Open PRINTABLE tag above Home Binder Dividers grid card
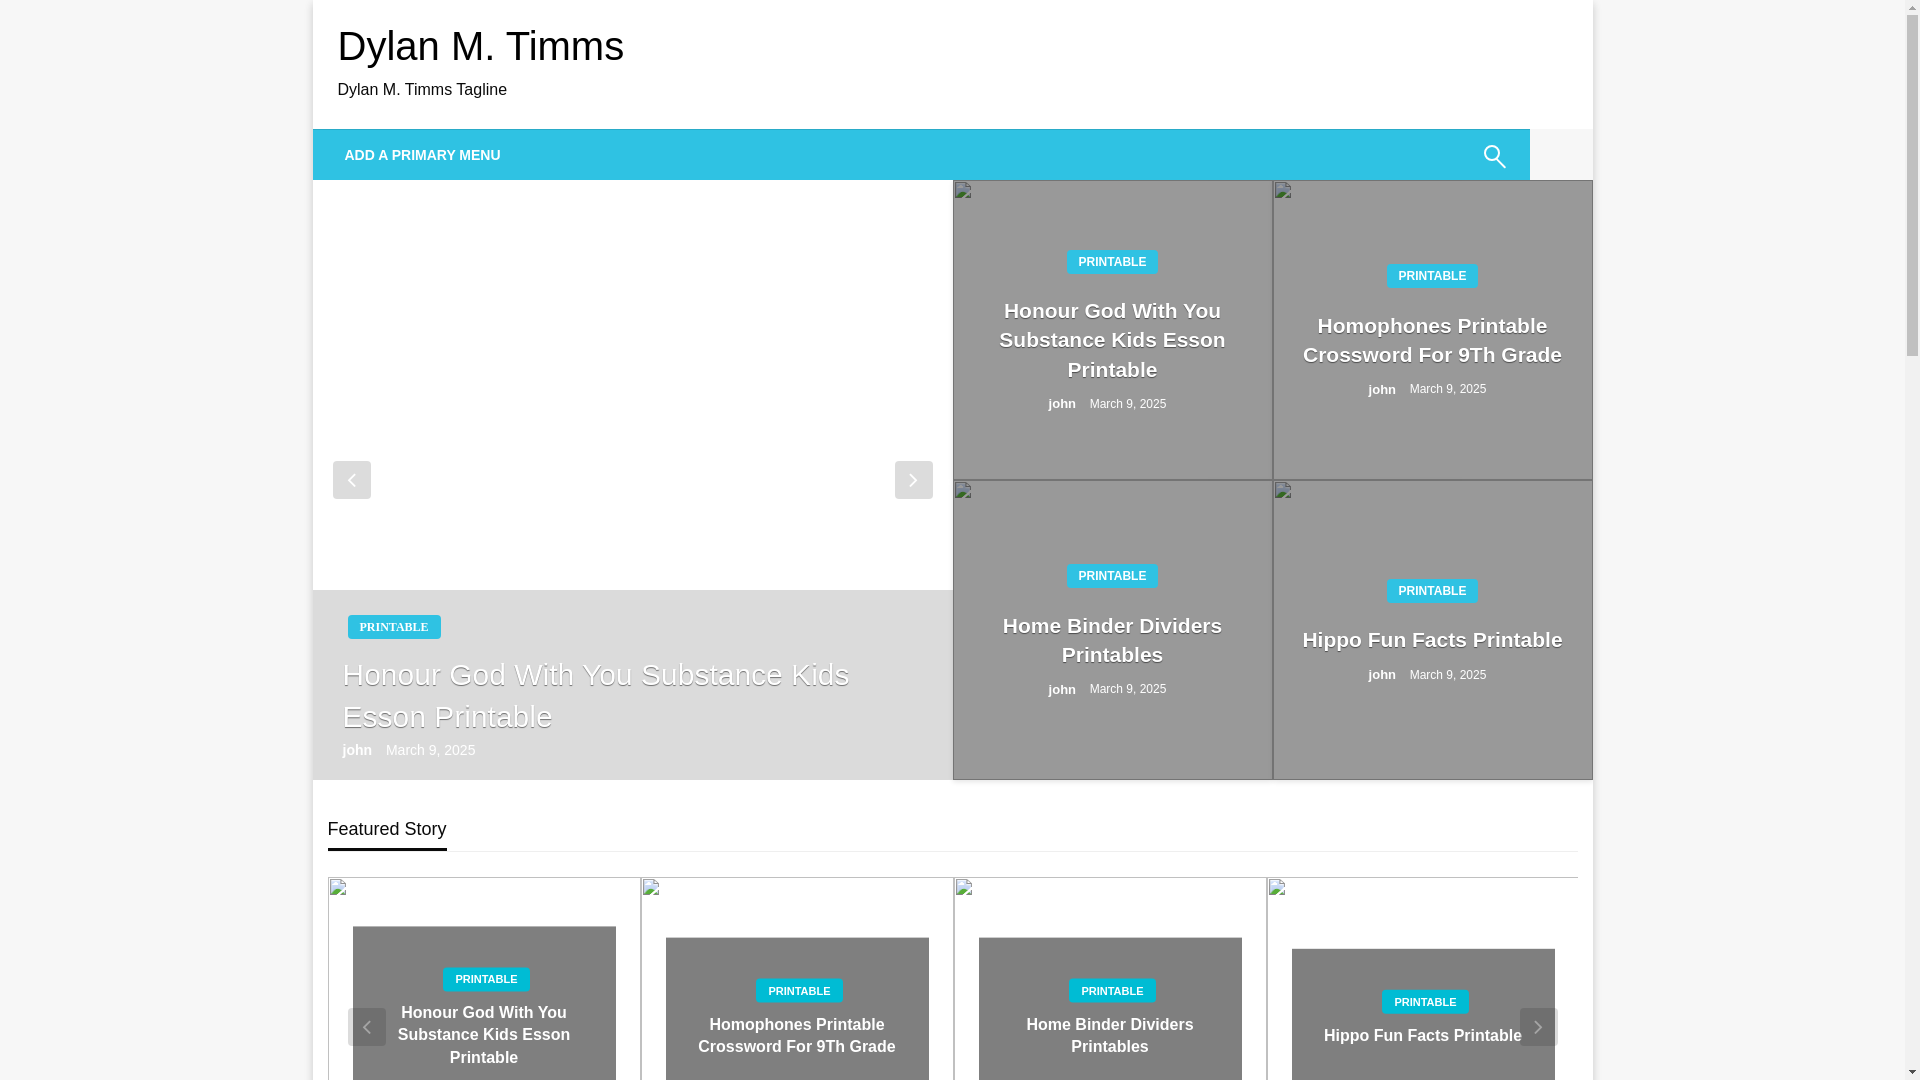Viewport: 1920px width, 1080px height. [1112, 576]
